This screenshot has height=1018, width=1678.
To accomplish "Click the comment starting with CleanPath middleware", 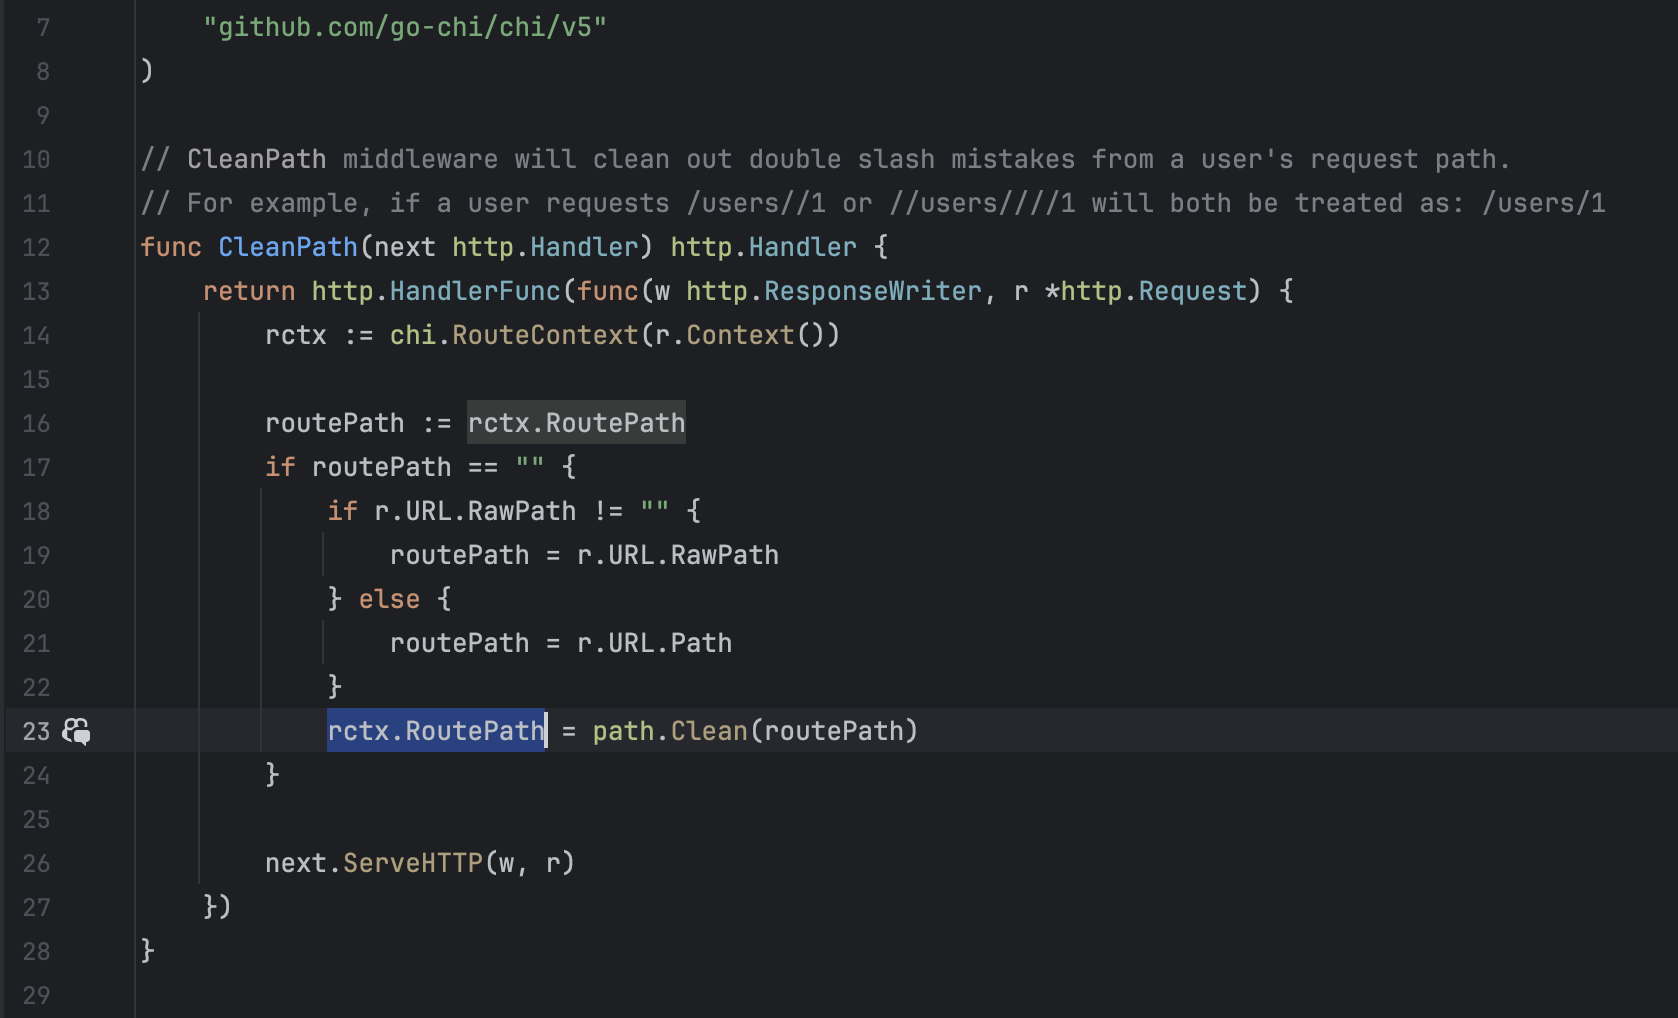I will pyautogui.click(x=824, y=159).
